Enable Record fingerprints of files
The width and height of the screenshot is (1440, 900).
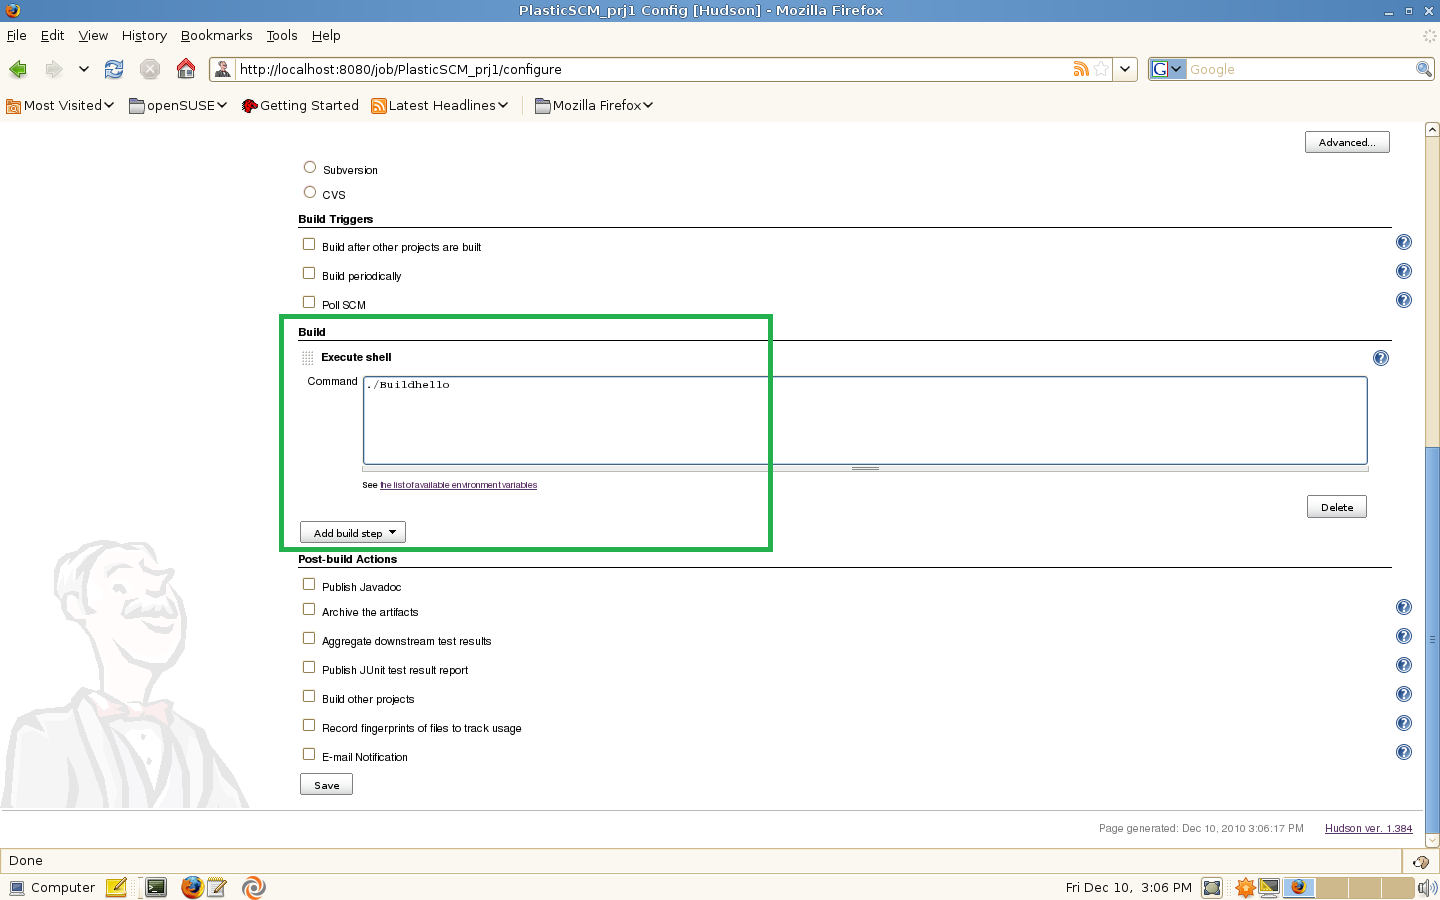coord(309,725)
